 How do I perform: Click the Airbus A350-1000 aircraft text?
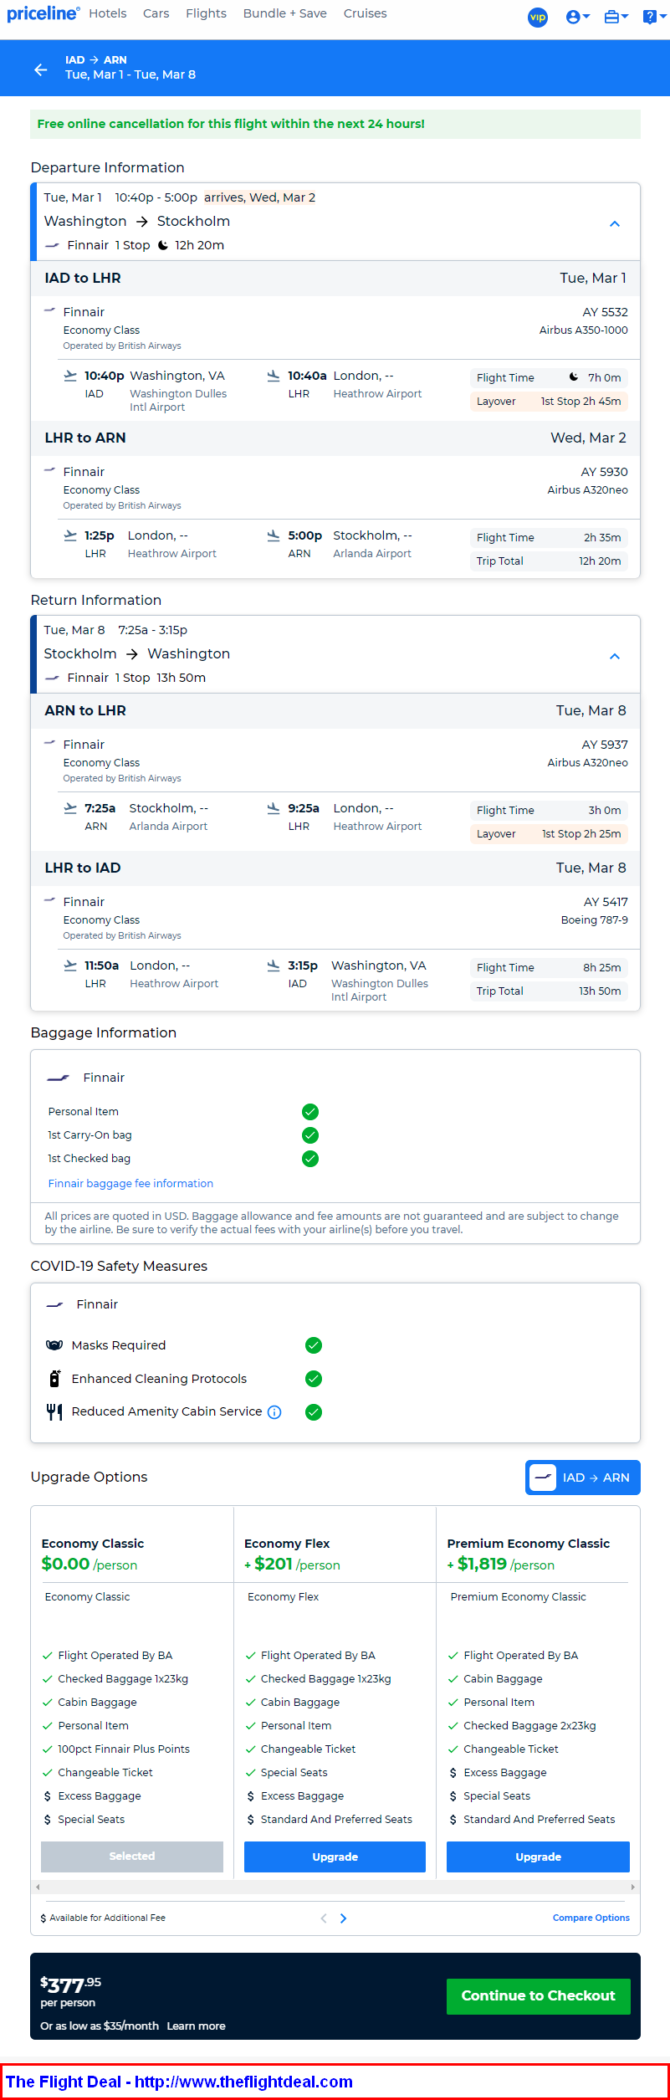(x=584, y=330)
